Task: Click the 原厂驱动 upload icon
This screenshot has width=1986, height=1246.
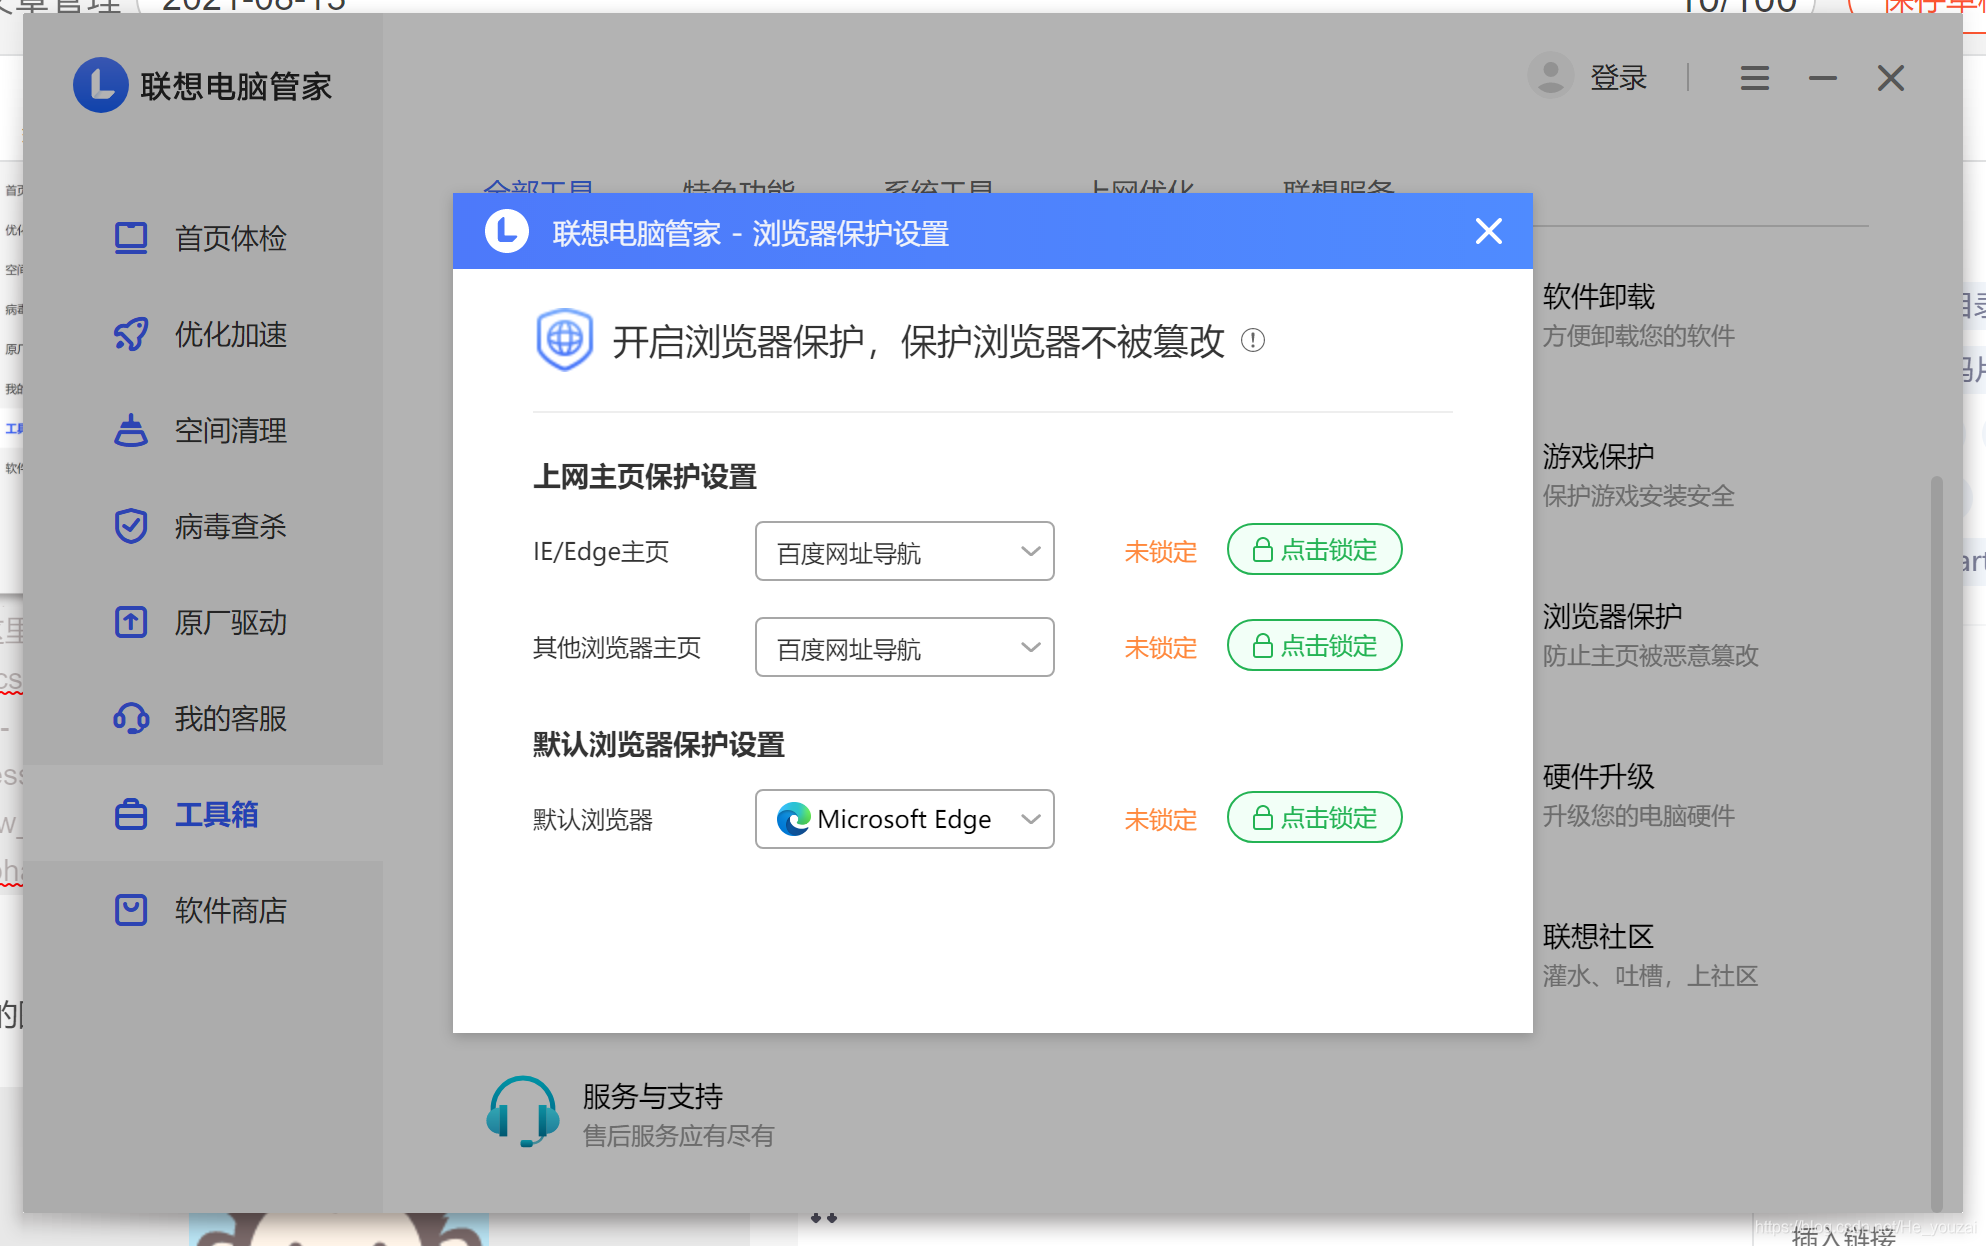Action: point(131,622)
